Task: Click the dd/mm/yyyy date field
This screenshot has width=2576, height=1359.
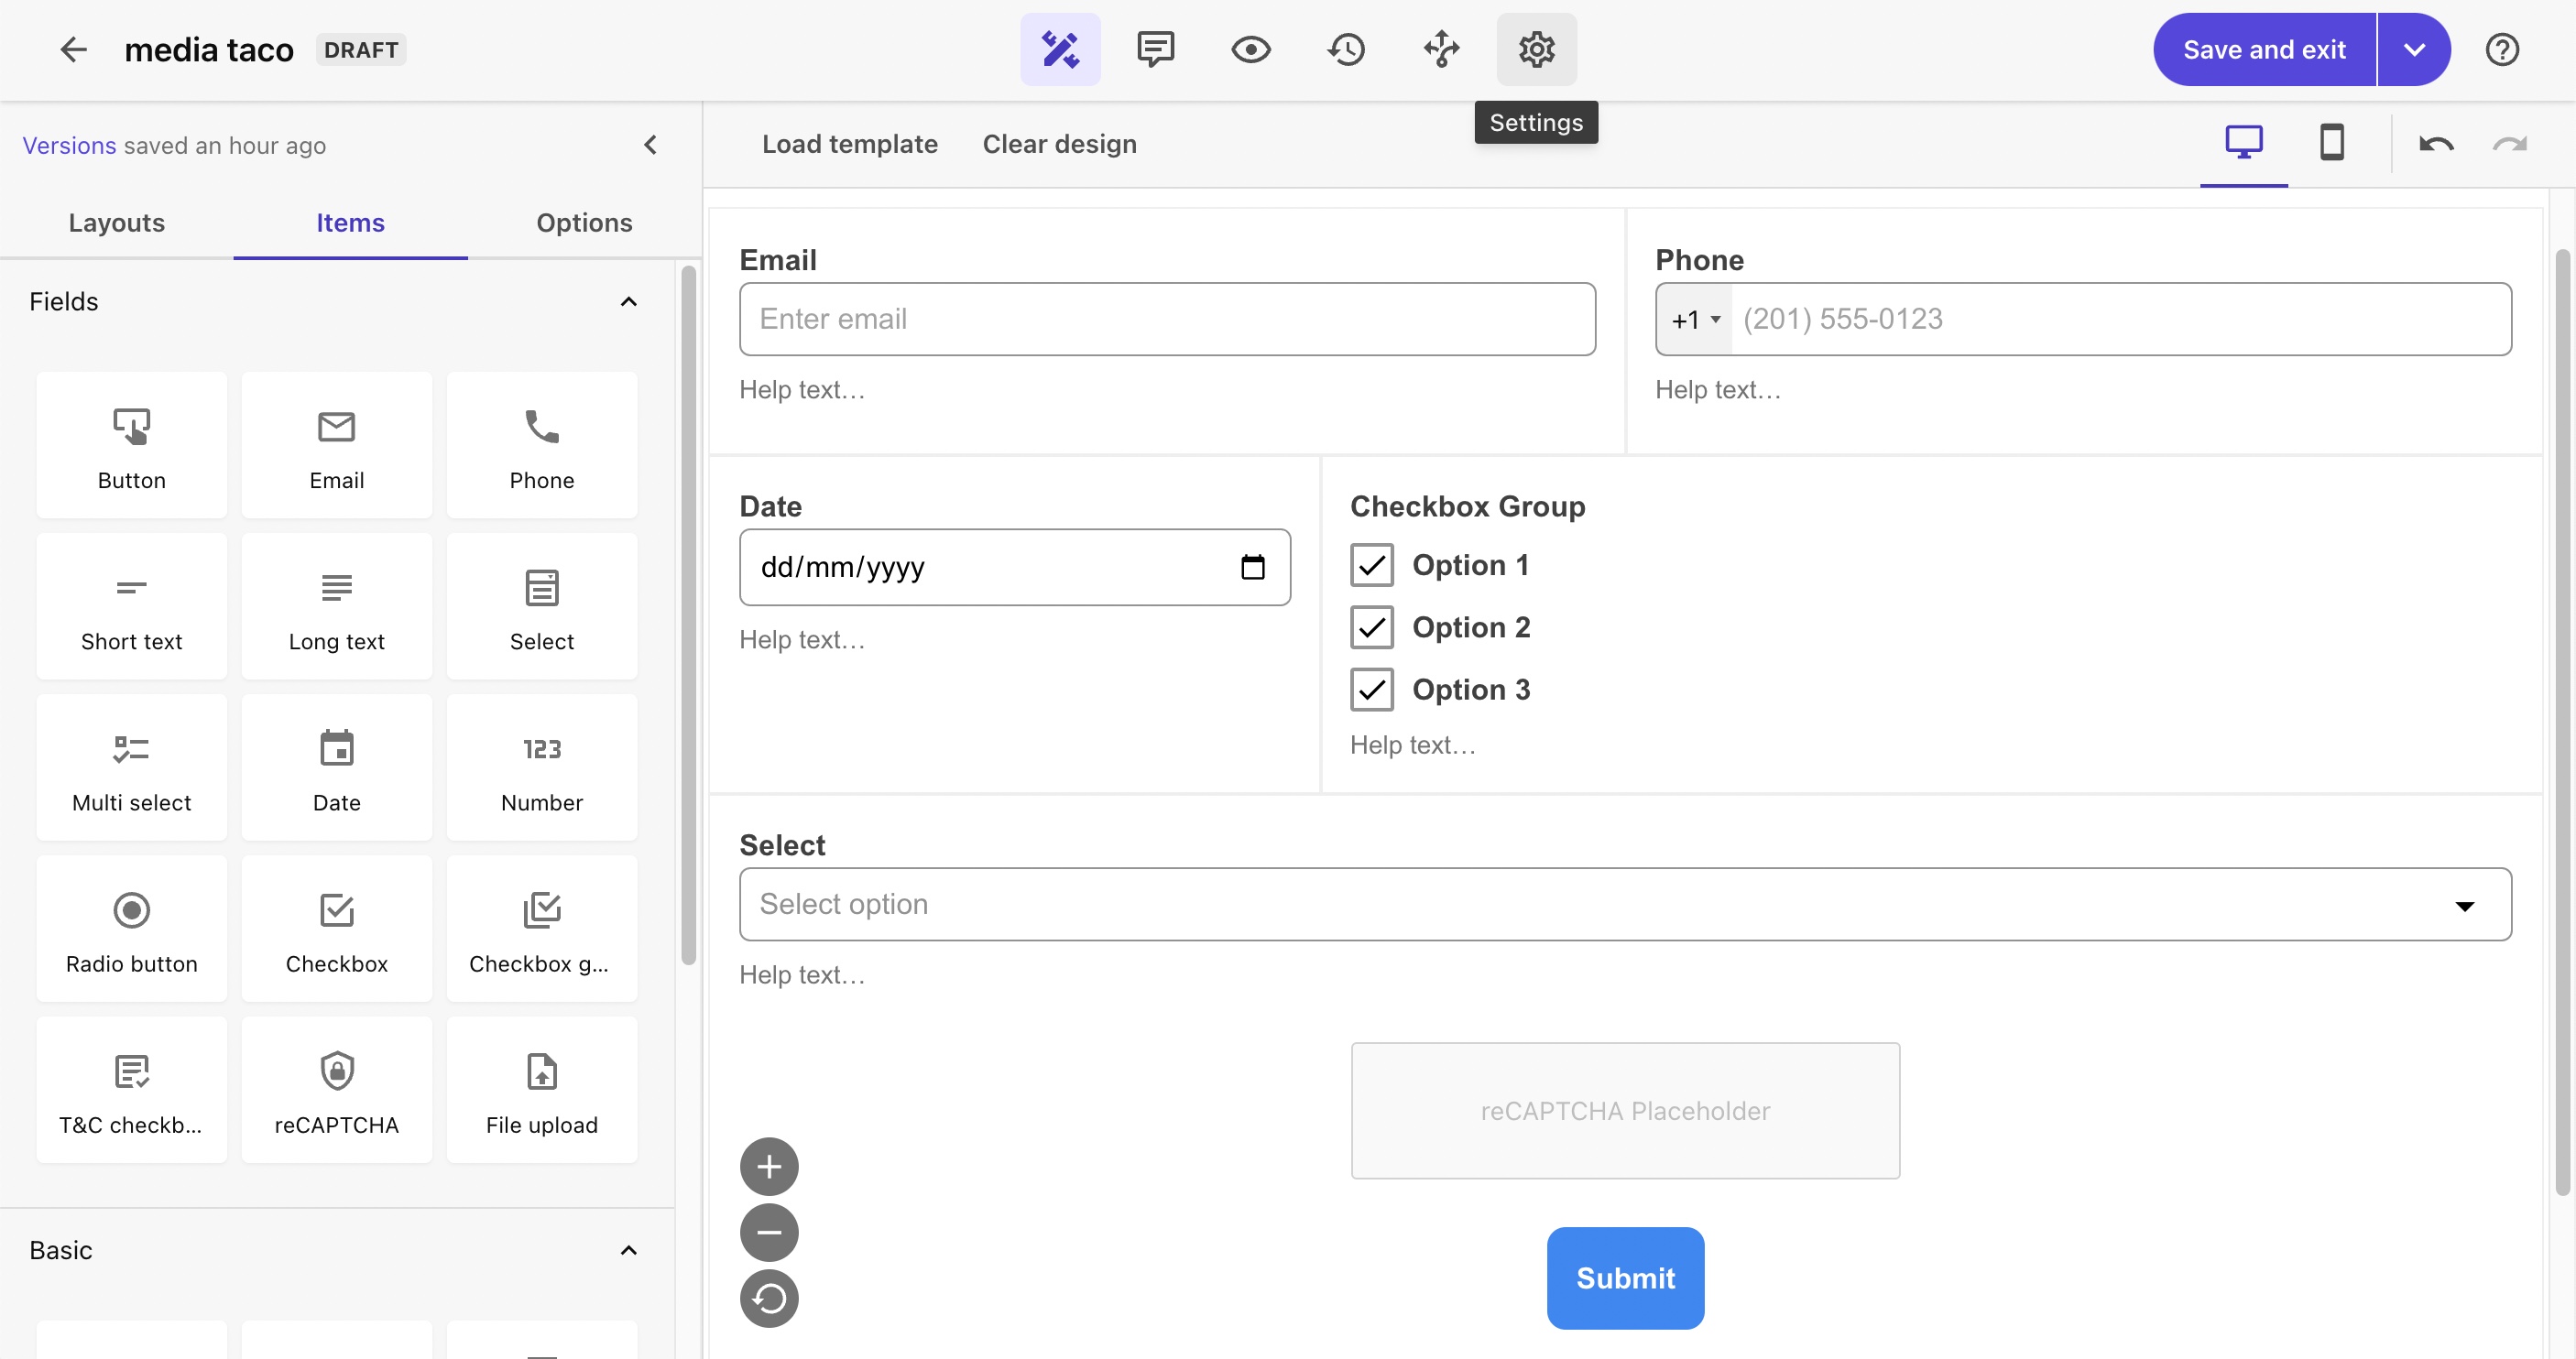Action: 1014,567
